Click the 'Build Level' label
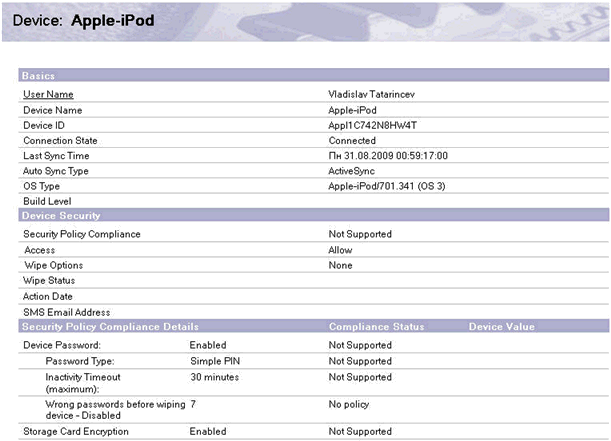The height and width of the screenshot is (441, 611). pyautogui.click(x=47, y=201)
